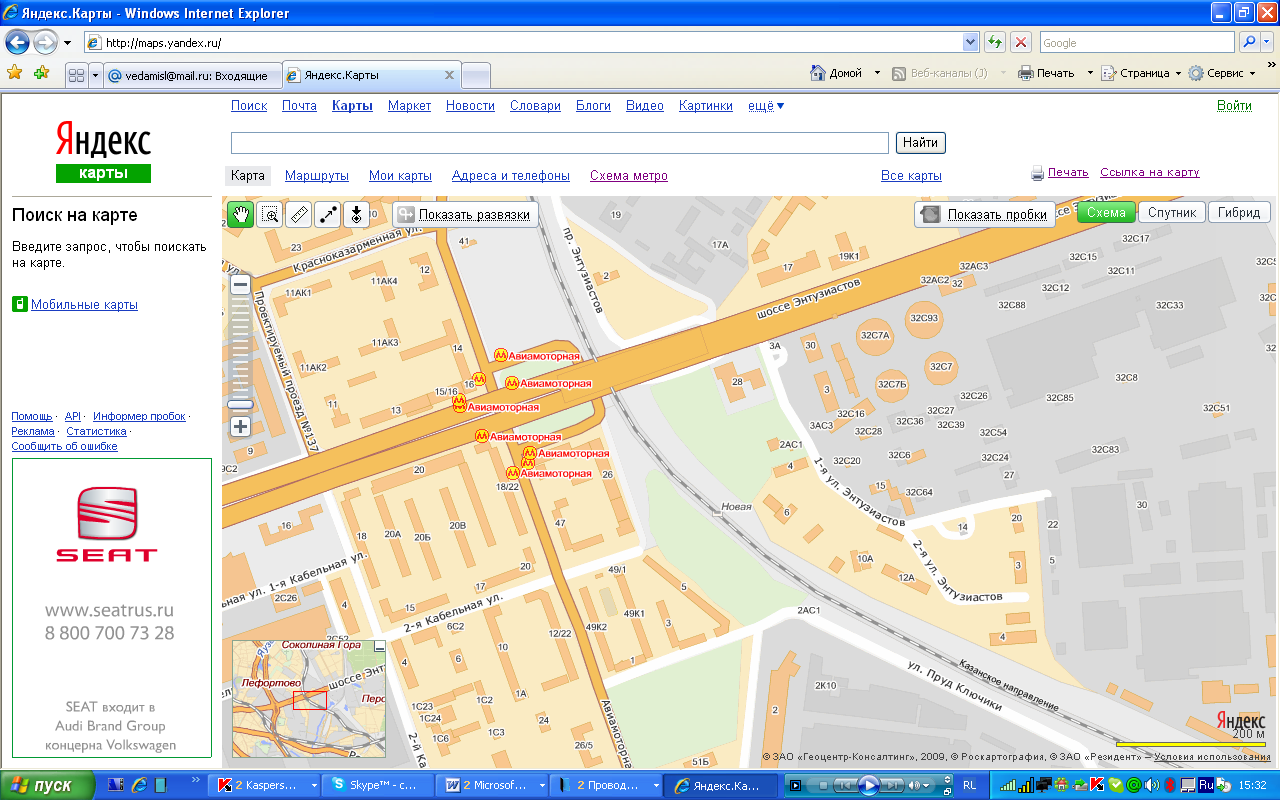
Task: Select the hand pan tool on map
Action: [x=240, y=214]
